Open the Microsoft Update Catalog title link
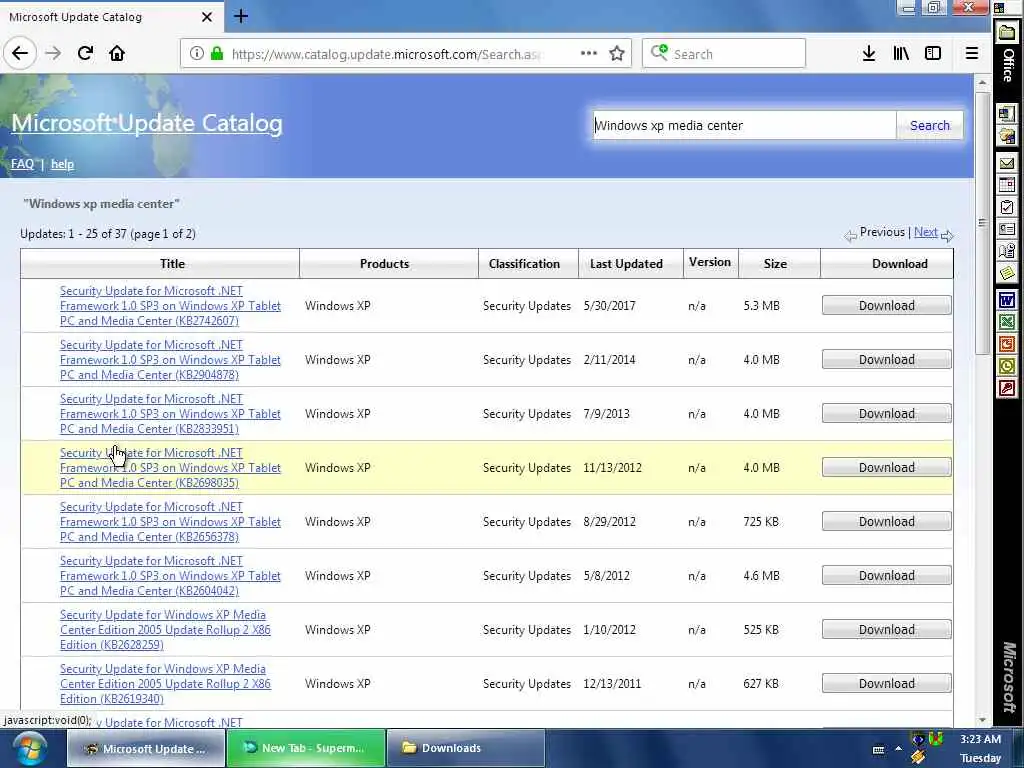 coord(147,123)
